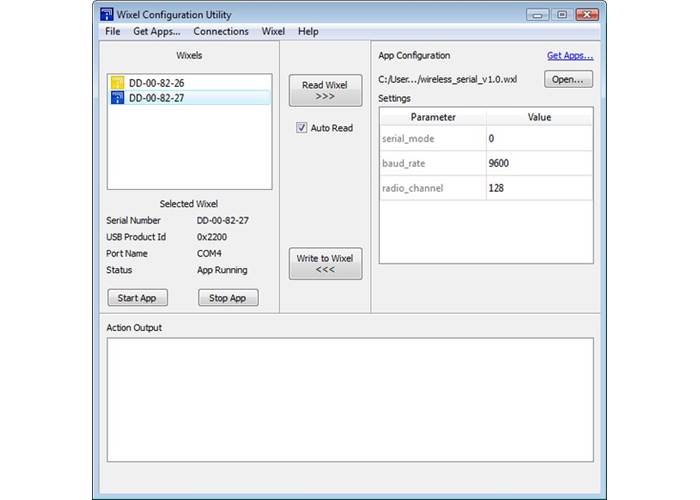Select DD-00-82-26 in the Wixels list
The width and height of the screenshot is (700, 500).
point(156,83)
